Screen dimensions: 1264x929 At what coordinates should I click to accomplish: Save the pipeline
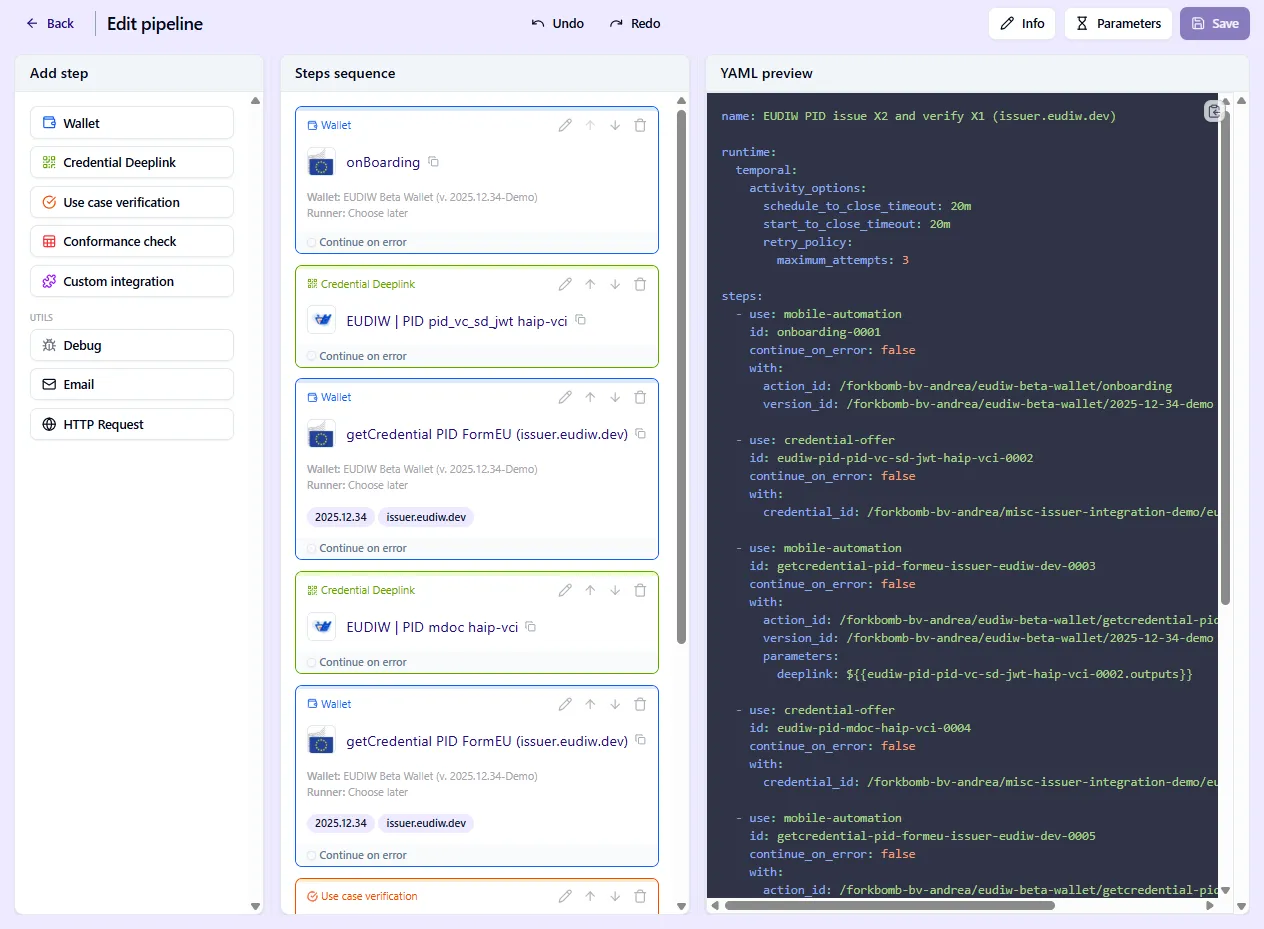point(1215,23)
